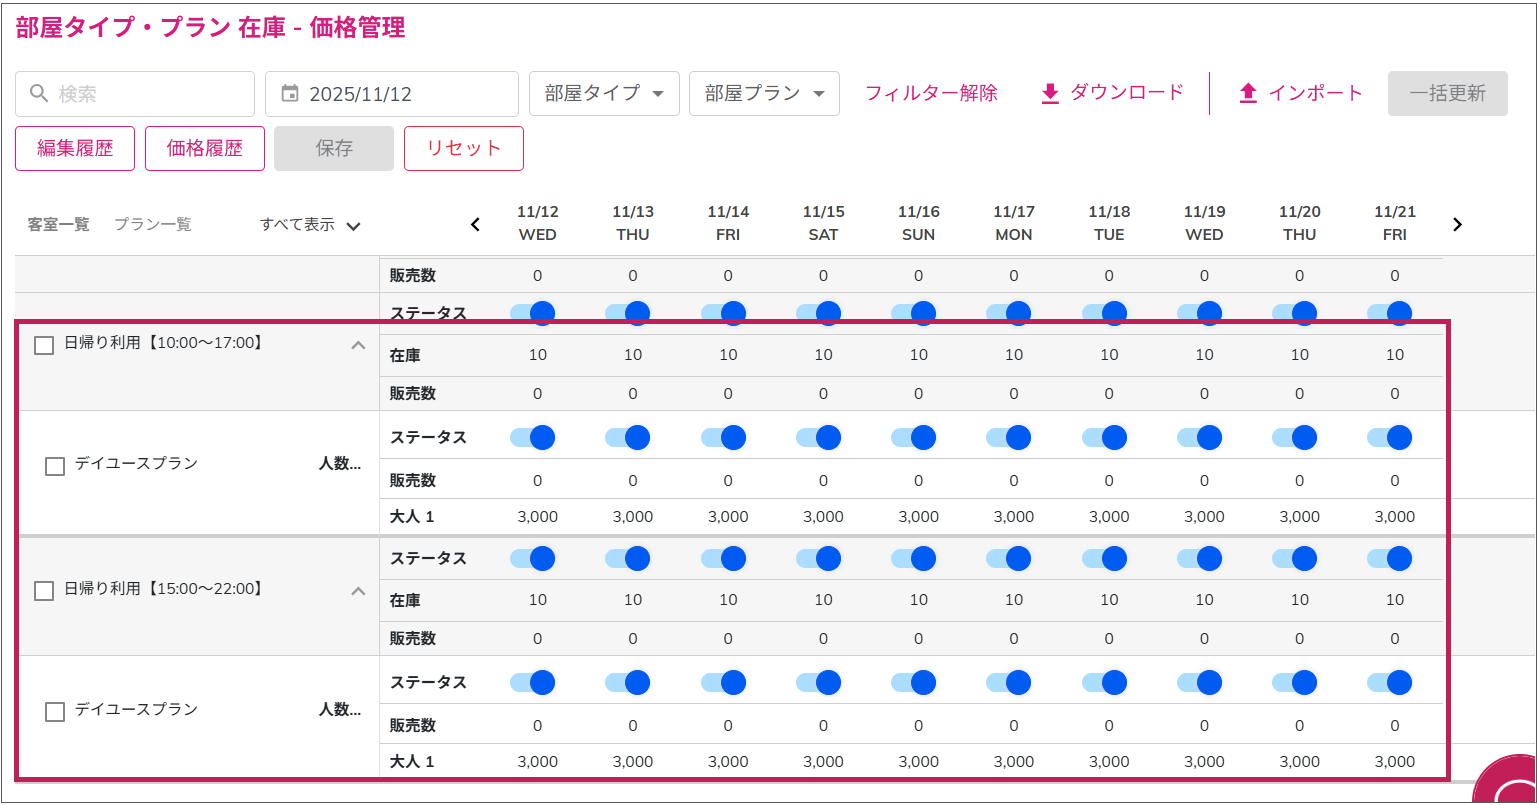This screenshot has width=1537, height=805.
Task: Click the インポート upload icon
Action: (x=1248, y=94)
